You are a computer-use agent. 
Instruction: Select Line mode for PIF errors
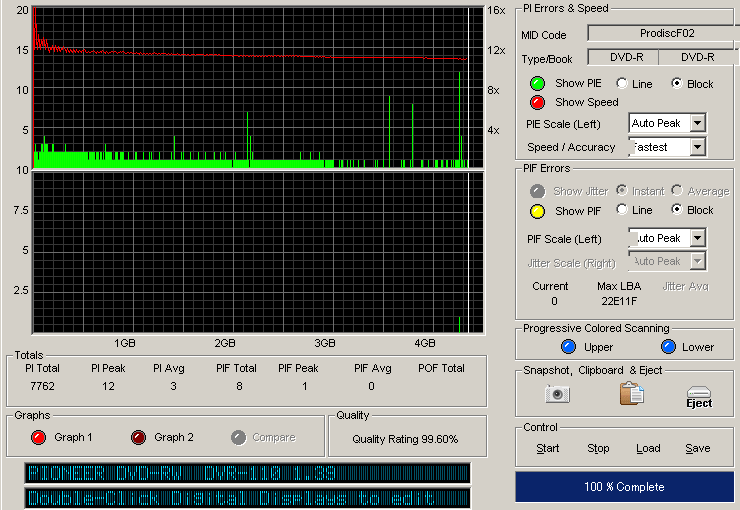(622, 209)
